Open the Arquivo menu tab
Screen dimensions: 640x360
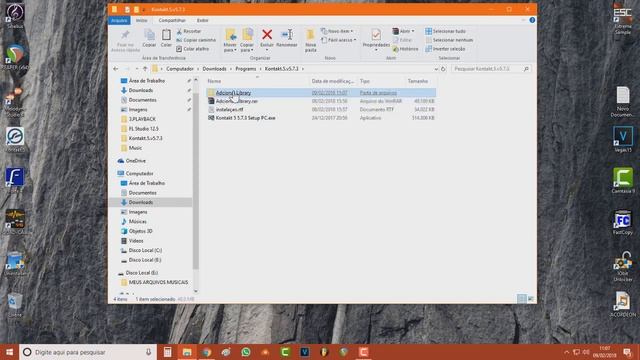point(119,20)
